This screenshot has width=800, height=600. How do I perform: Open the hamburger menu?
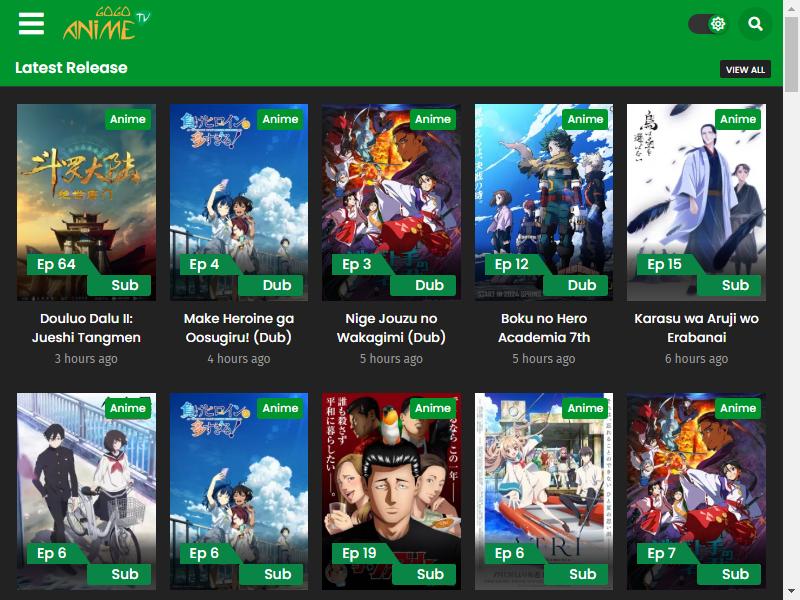coord(31,24)
